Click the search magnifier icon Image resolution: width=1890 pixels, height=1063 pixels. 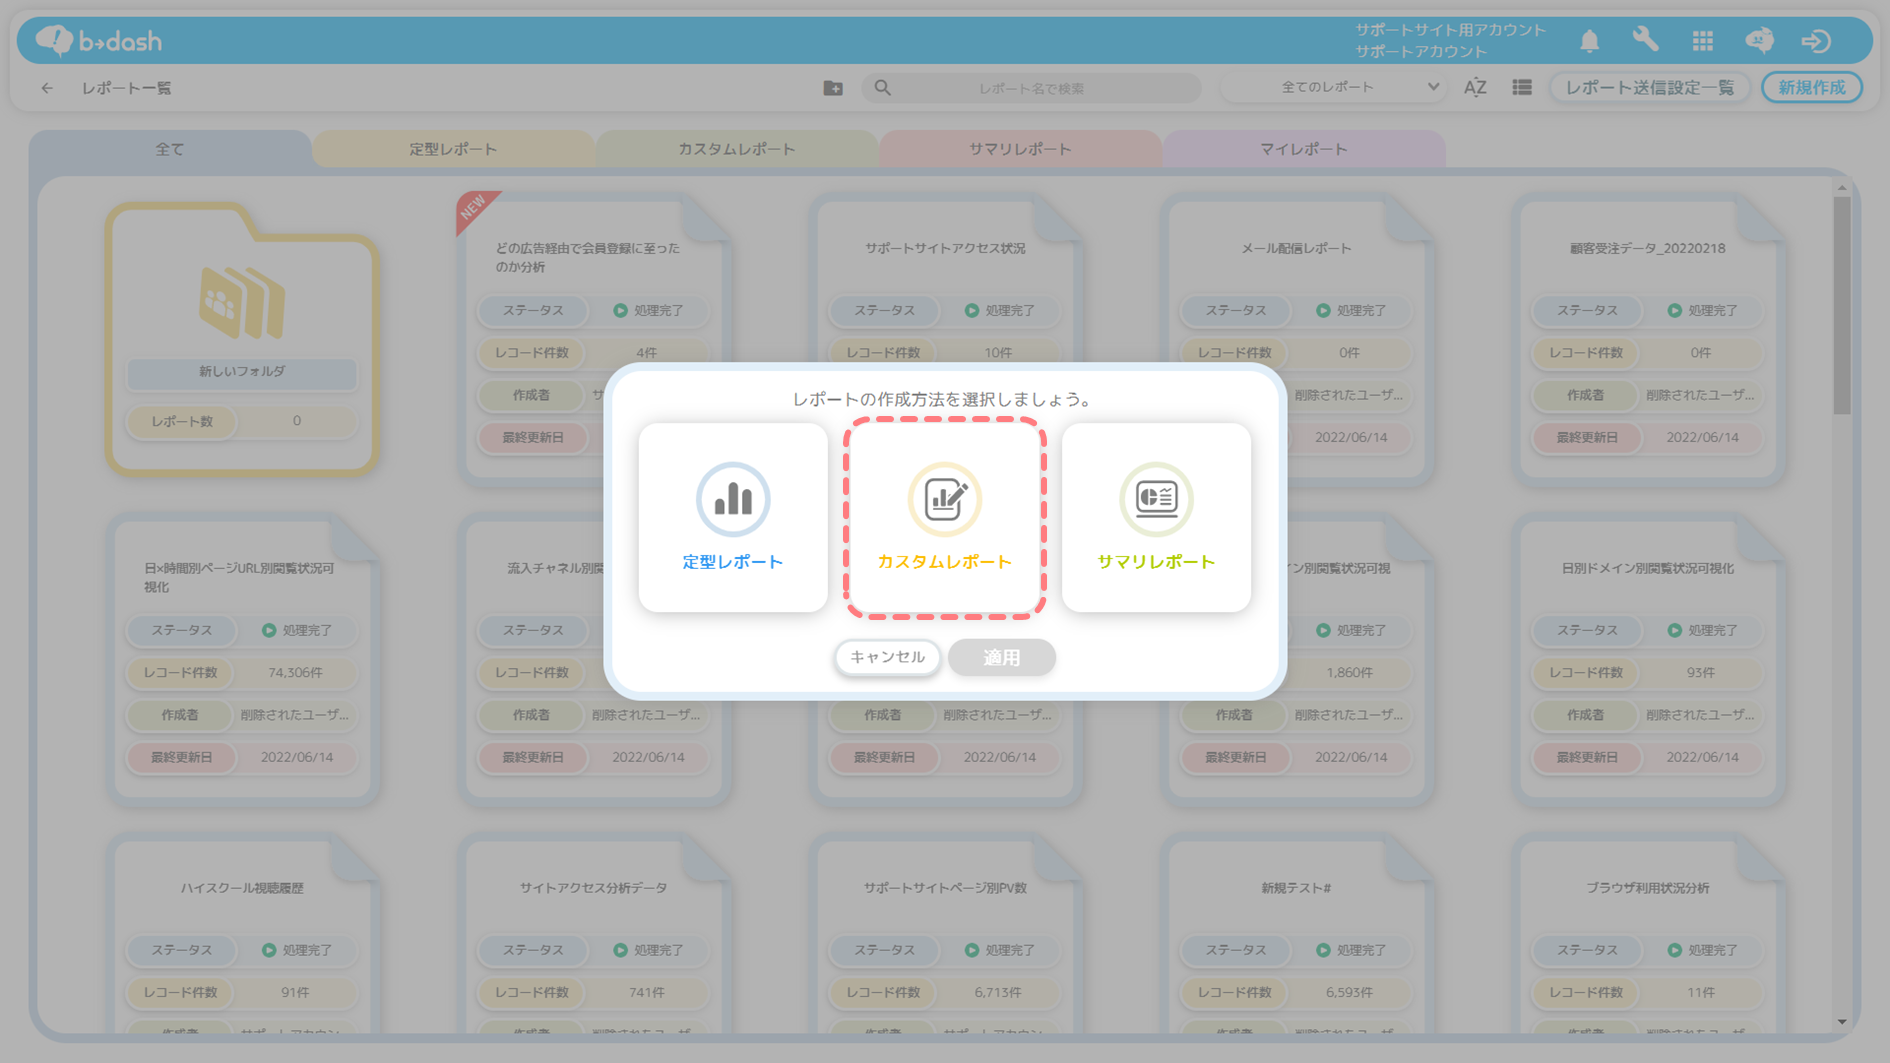click(883, 88)
